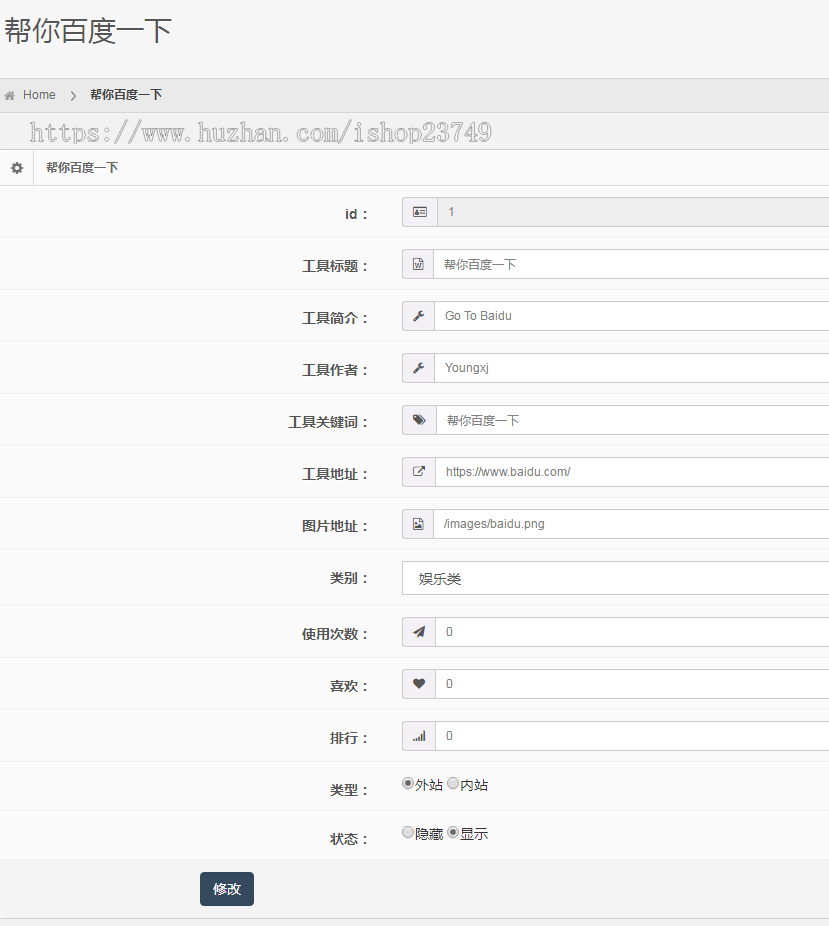Click the external link icon beside 工具地址
This screenshot has width=829, height=926.
tap(419, 472)
